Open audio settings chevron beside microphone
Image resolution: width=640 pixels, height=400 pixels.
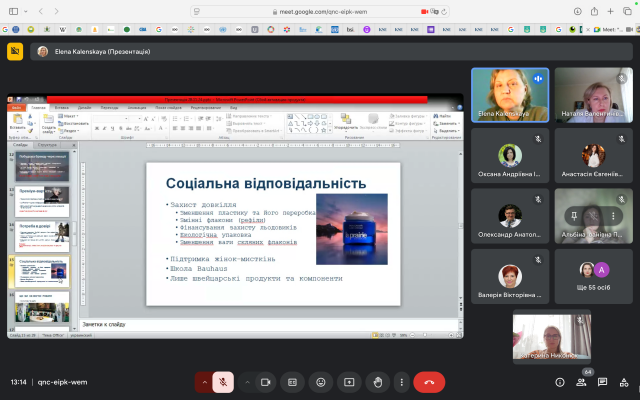click(205, 381)
